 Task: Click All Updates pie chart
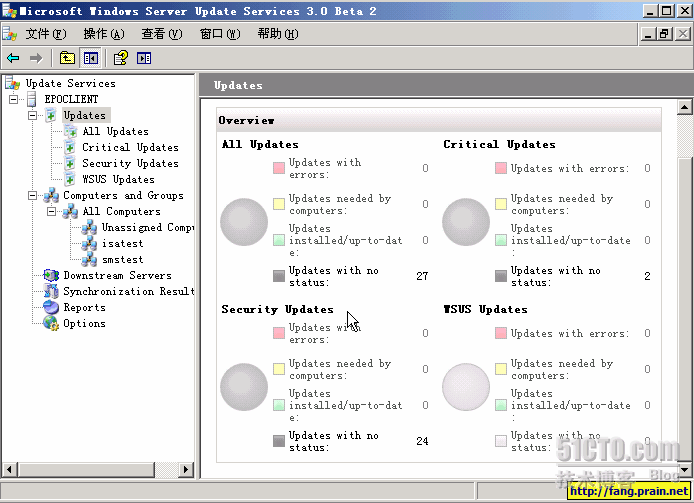click(x=244, y=222)
